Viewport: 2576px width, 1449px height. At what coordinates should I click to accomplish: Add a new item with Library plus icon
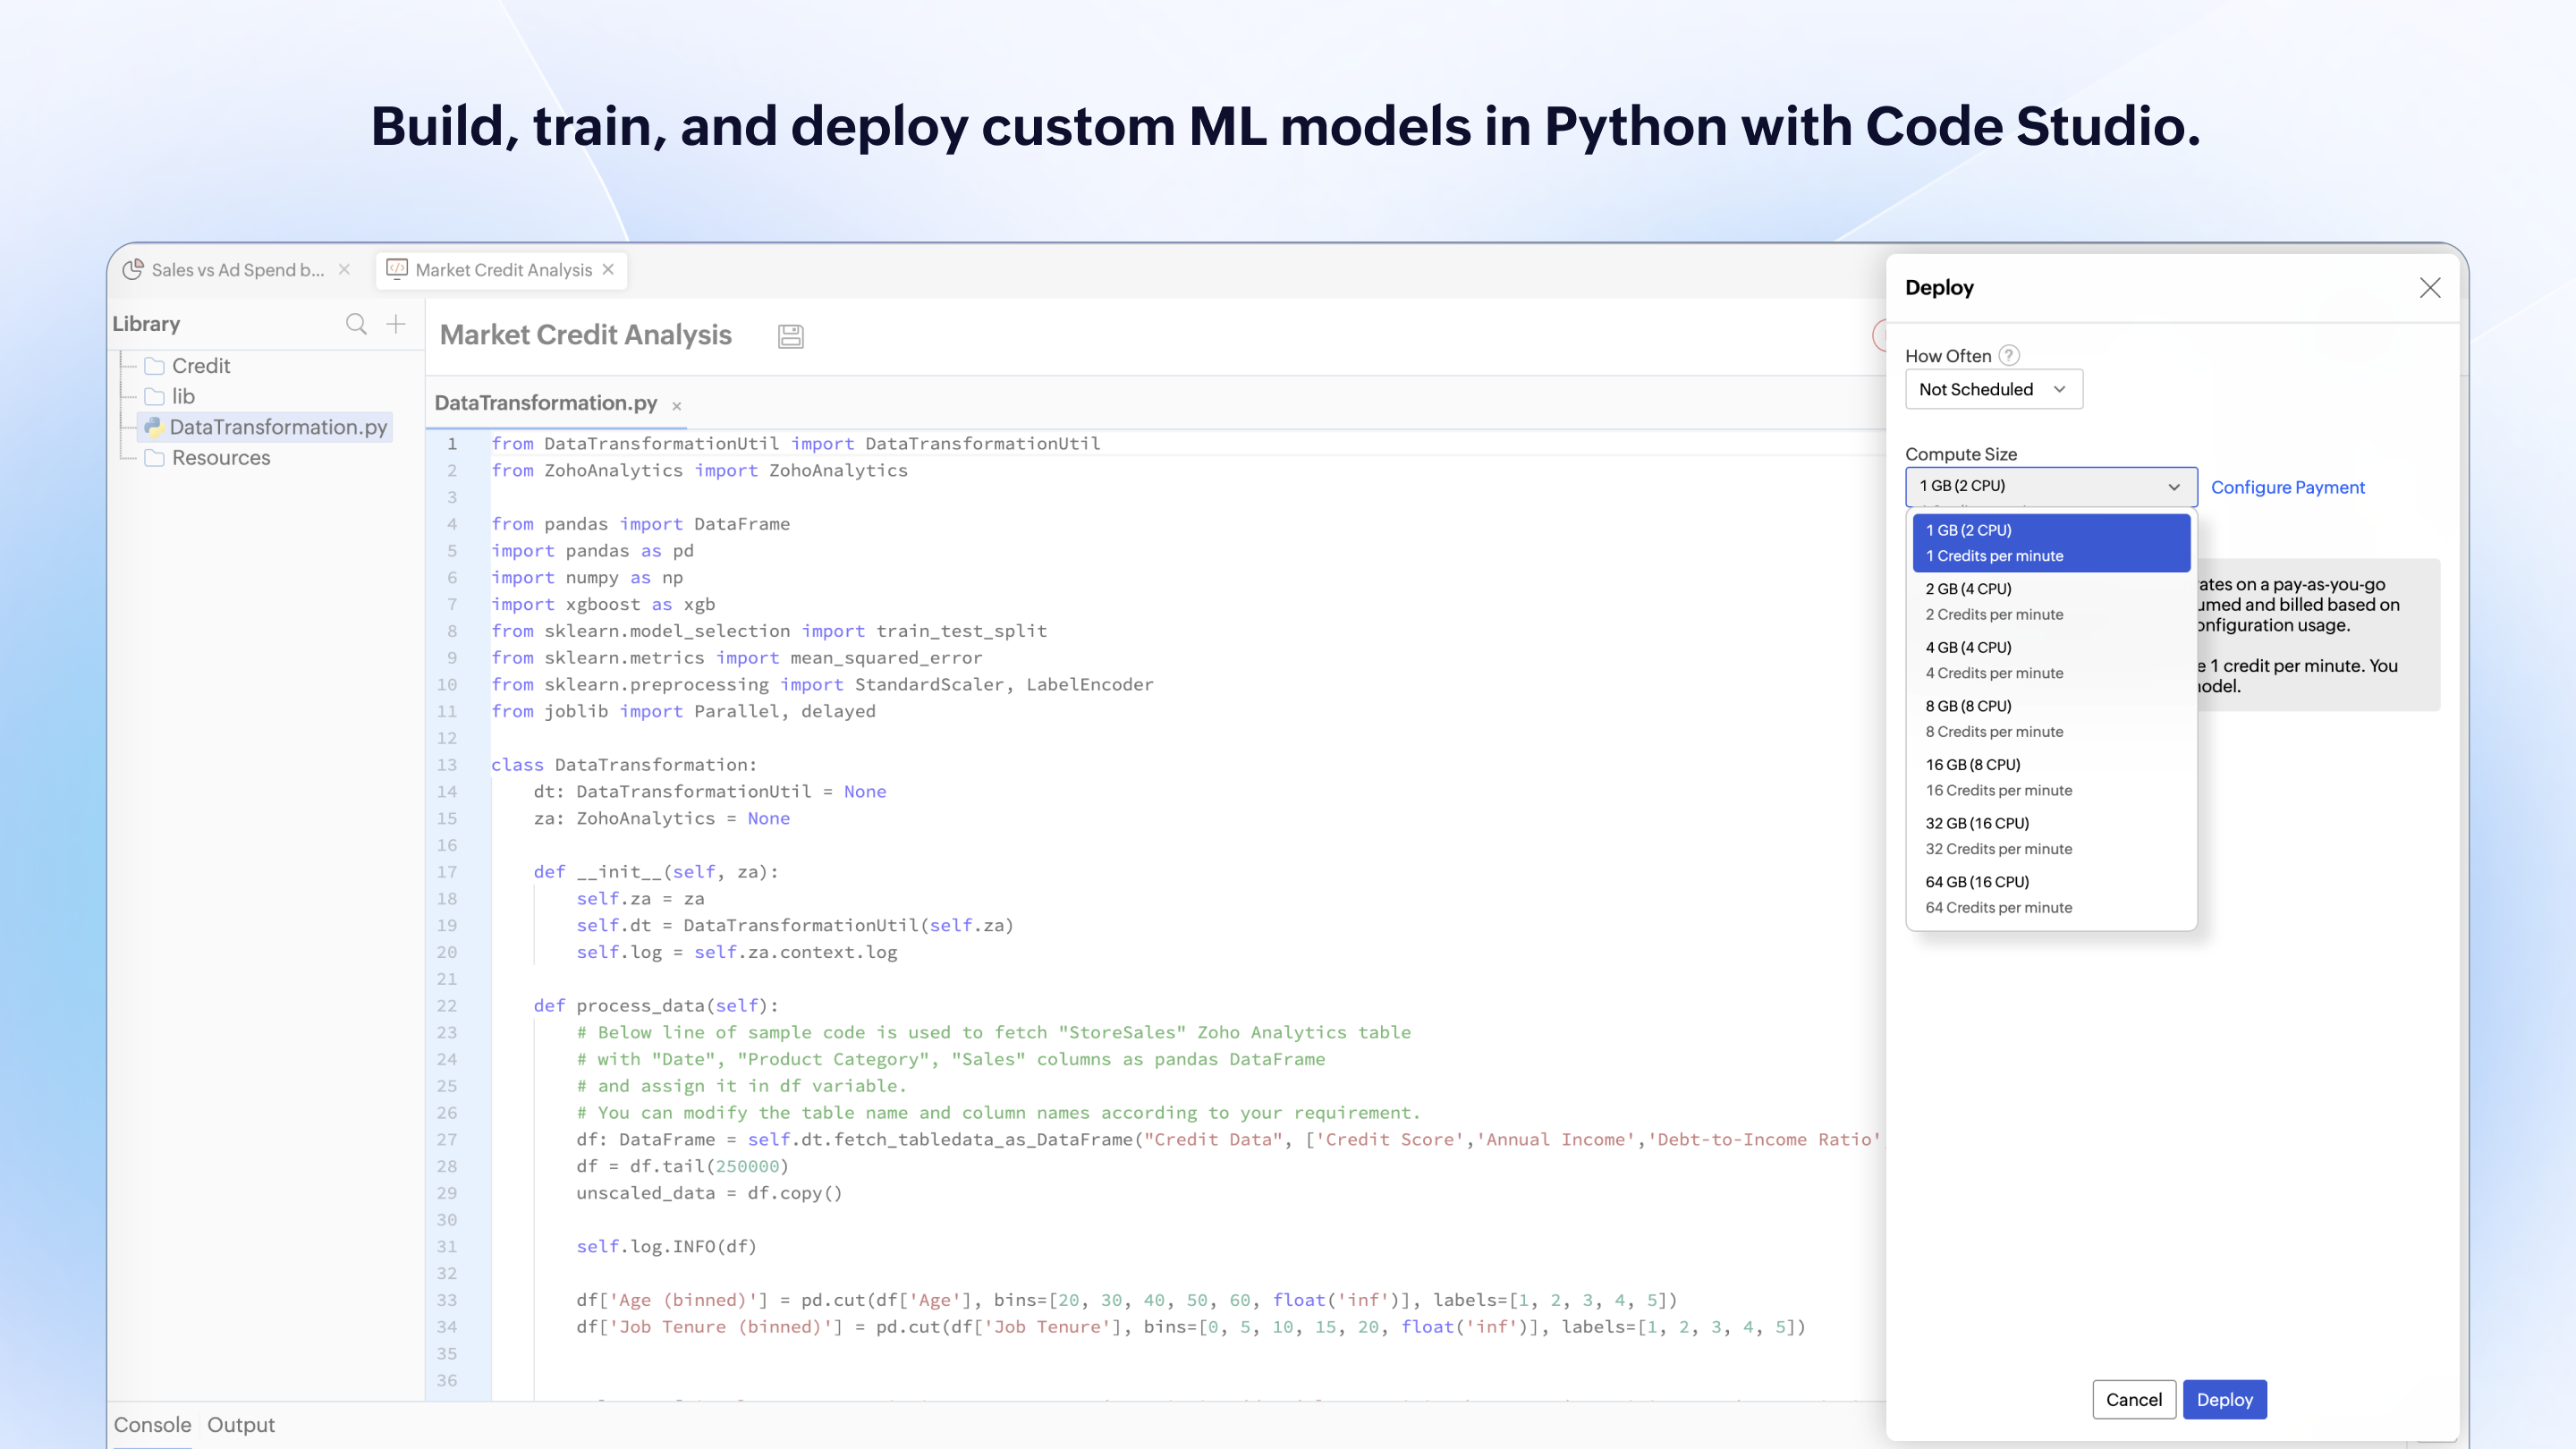tap(396, 324)
